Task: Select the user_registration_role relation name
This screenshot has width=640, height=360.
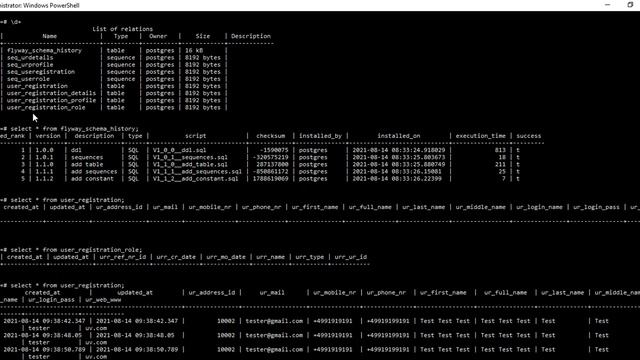Action: [46, 107]
